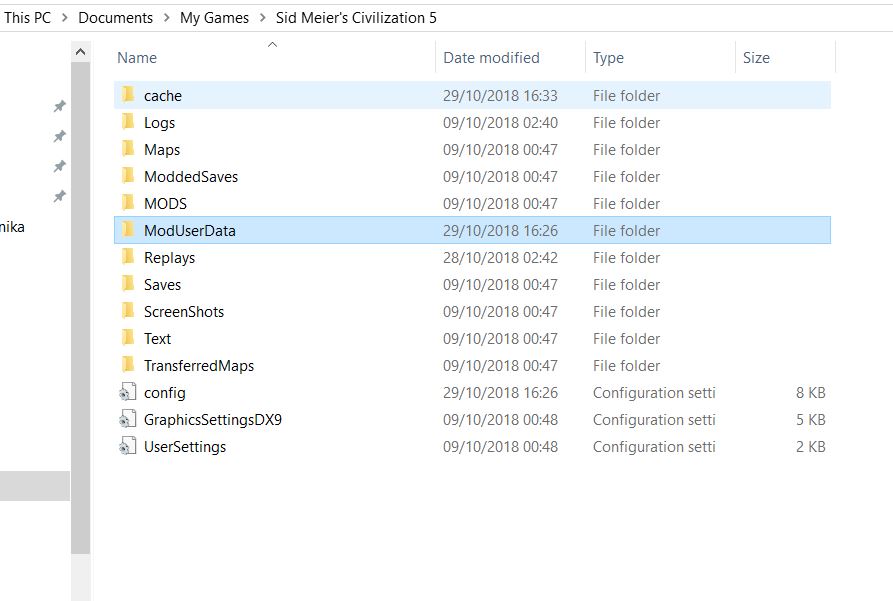This screenshot has height=601, width=893.
Task: Select the ModdedSaves folder name
Action: 191,177
